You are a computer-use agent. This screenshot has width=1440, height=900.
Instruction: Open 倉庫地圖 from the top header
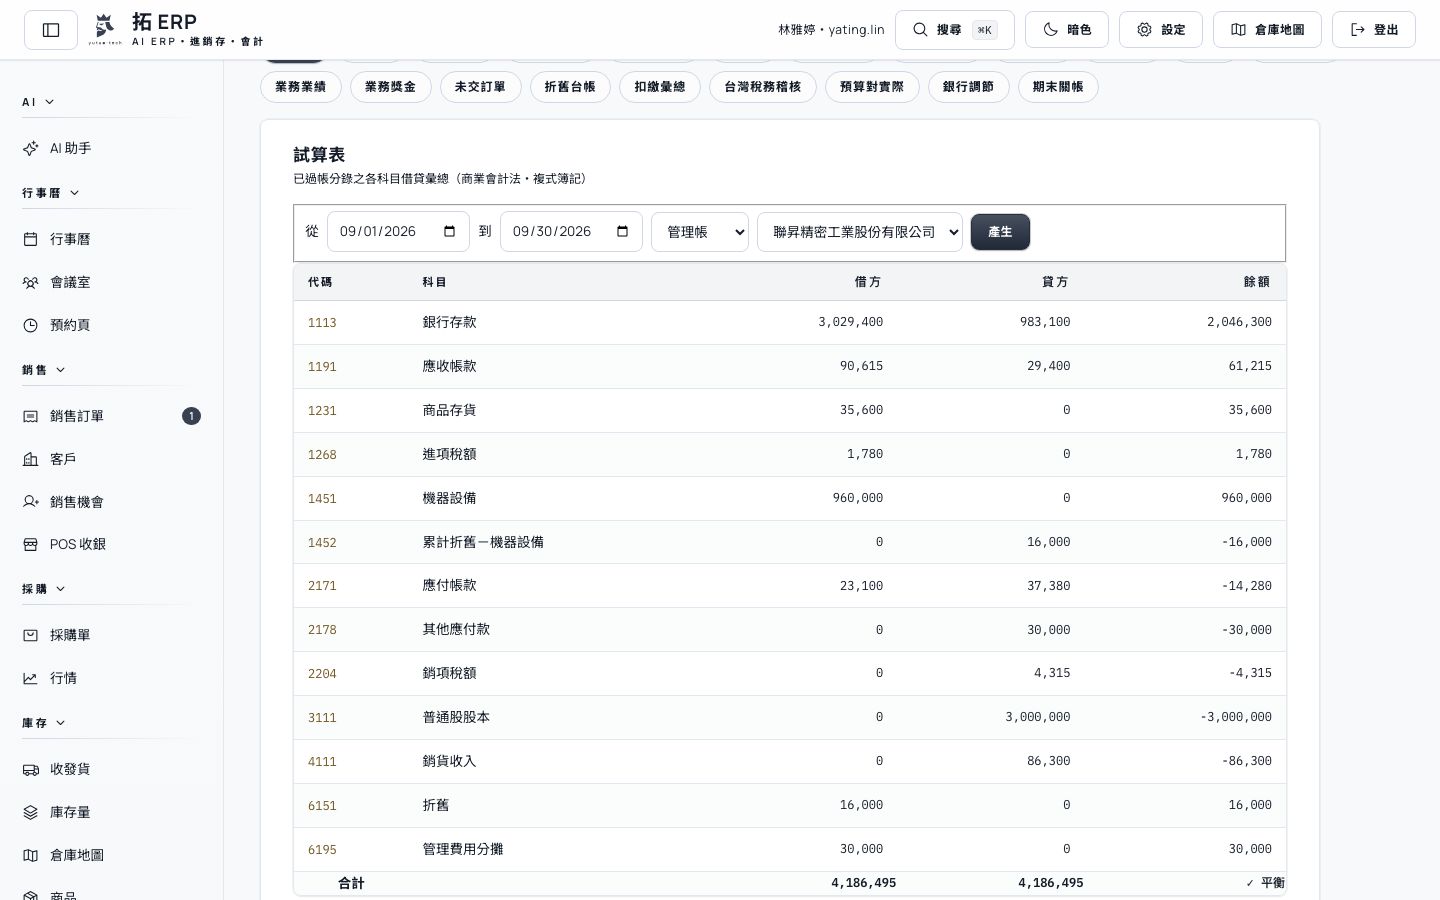pyautogui.click(x=1267, y=30)
